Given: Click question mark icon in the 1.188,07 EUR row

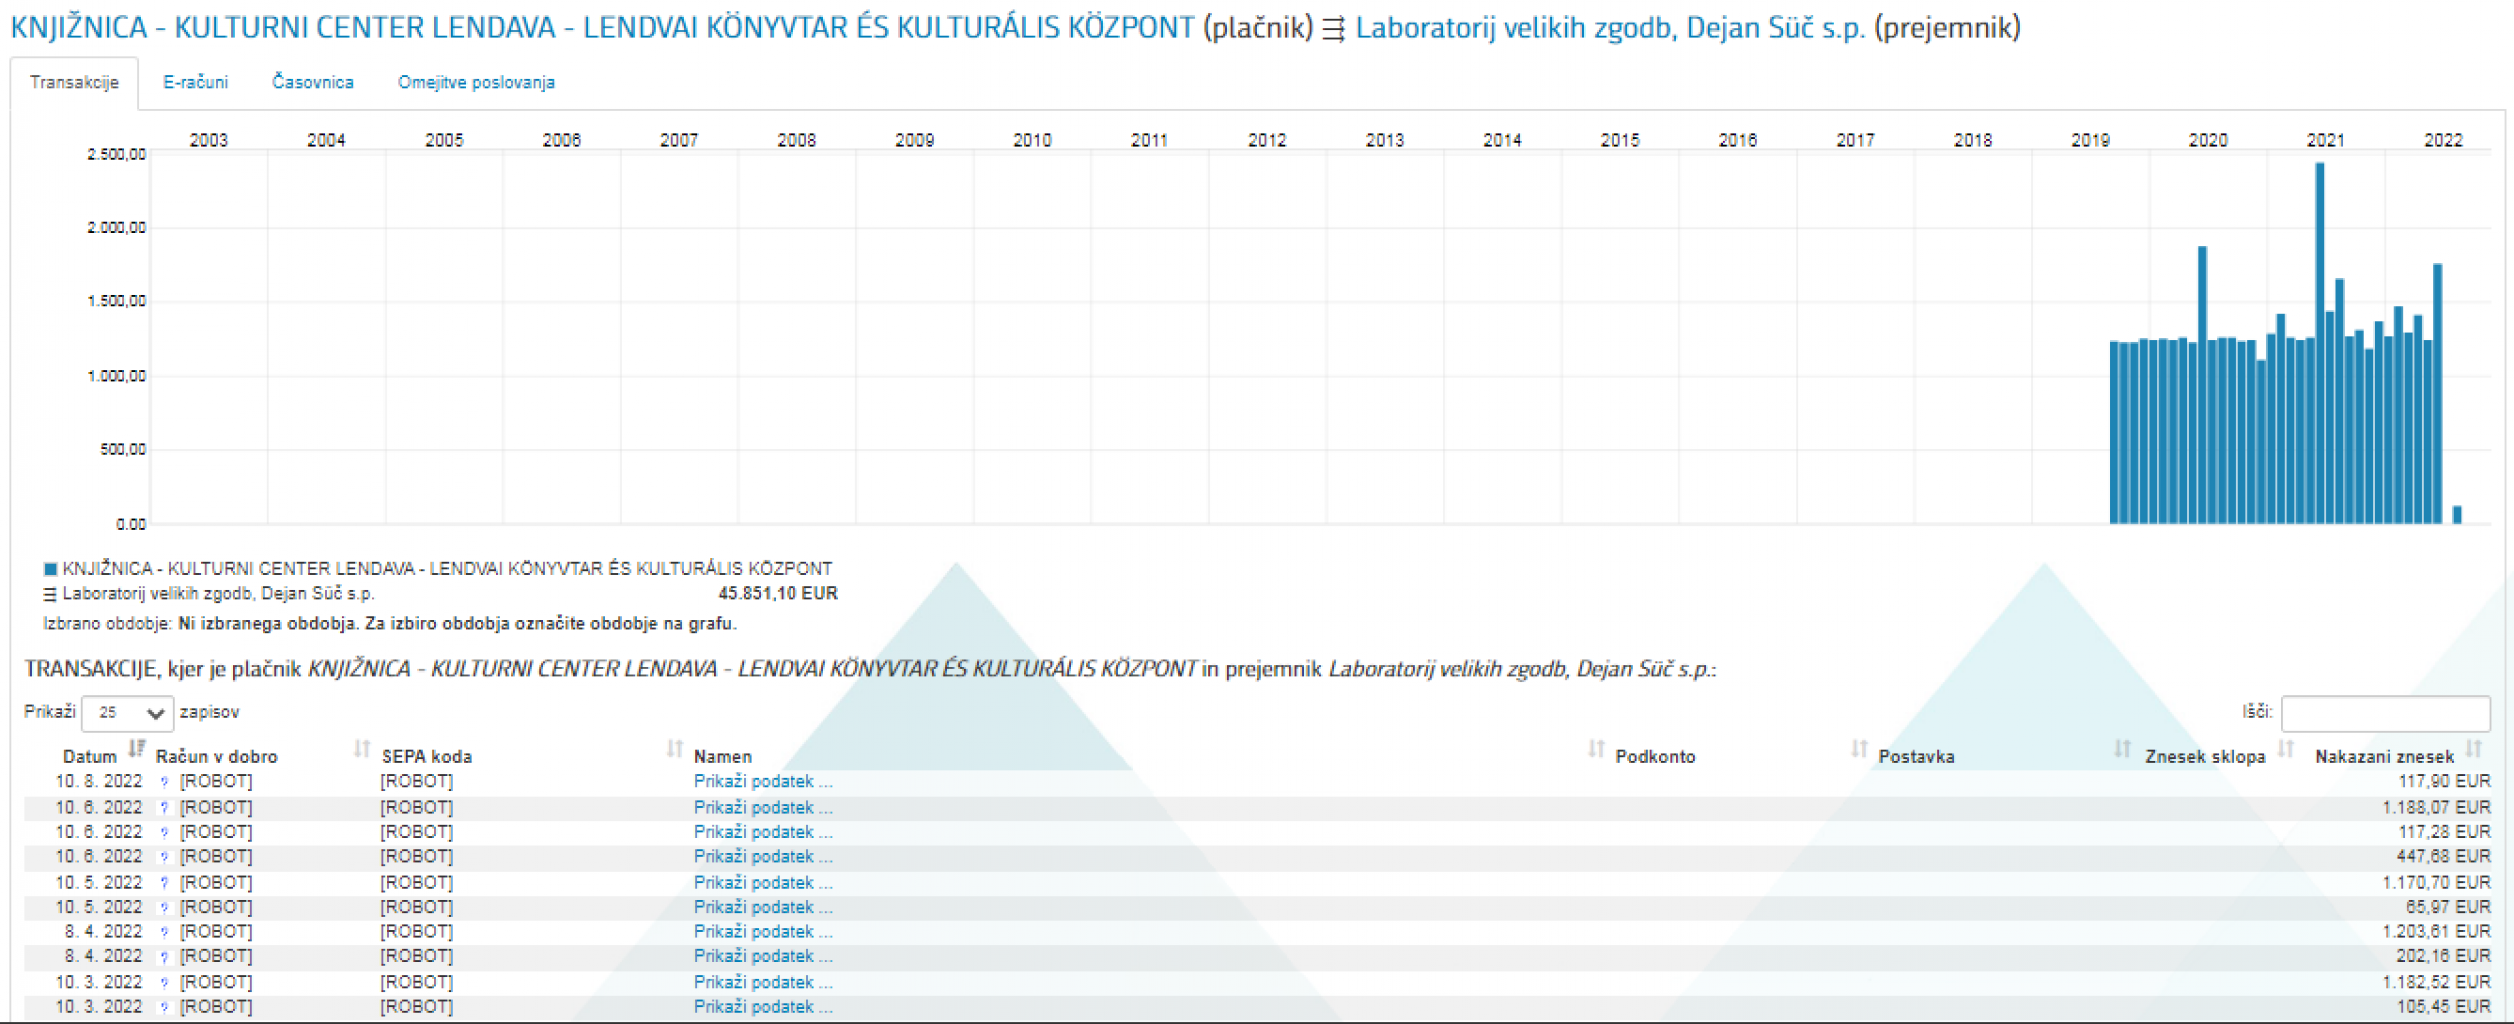Looking at the screenshot, I should [x=165, y=808].
